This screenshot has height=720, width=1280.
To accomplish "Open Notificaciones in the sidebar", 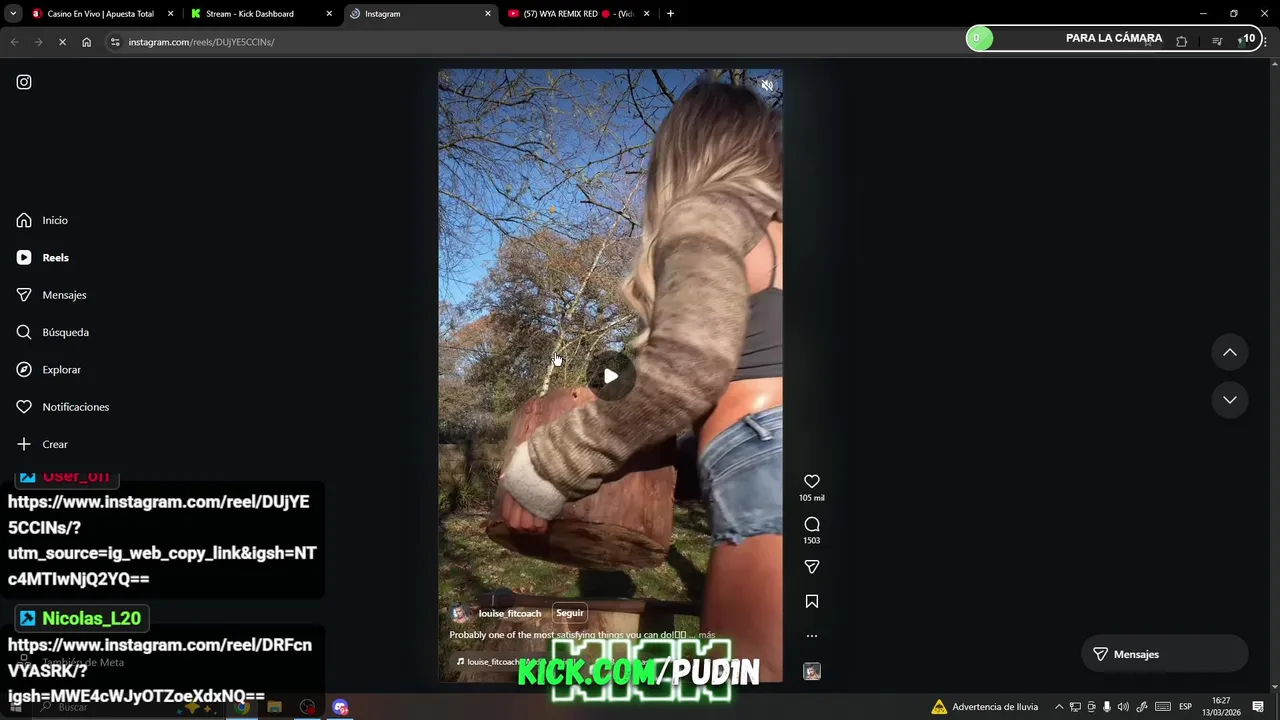I will pos(63,407).
